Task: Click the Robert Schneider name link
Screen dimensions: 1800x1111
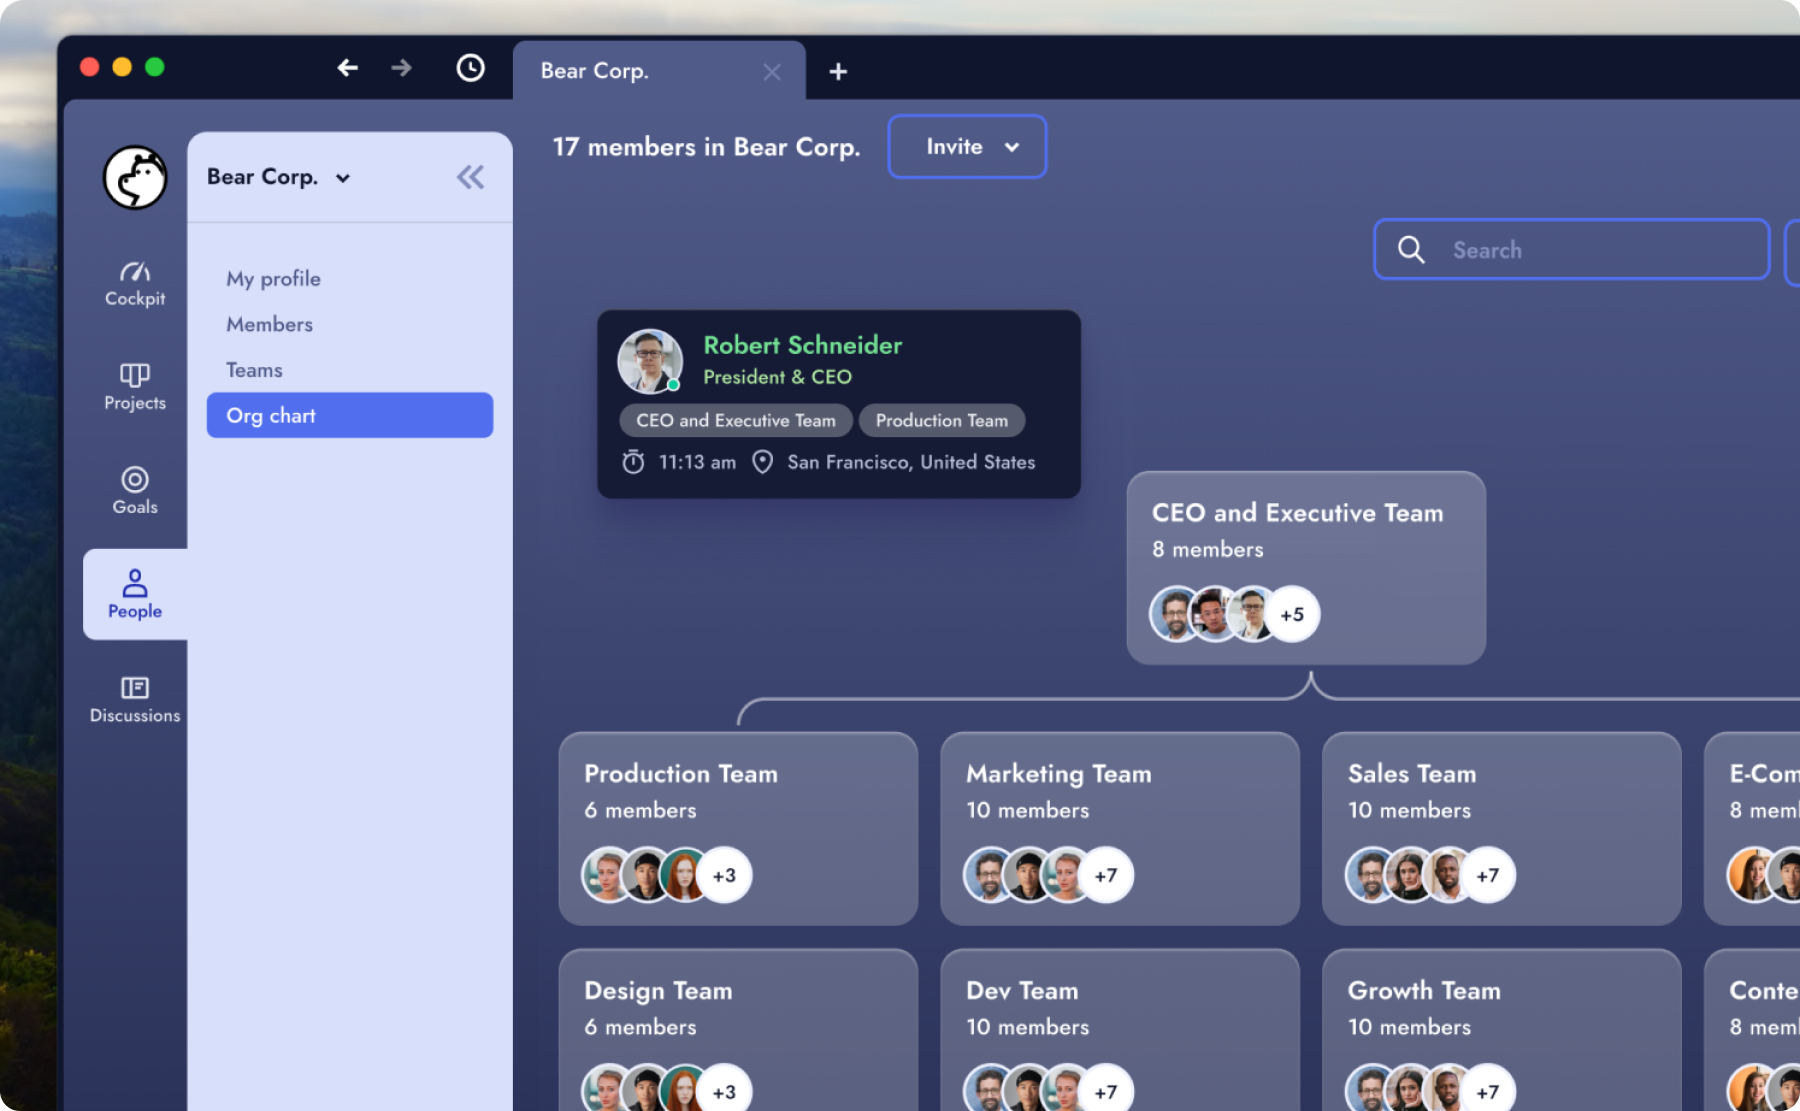Action: (802, 345)
